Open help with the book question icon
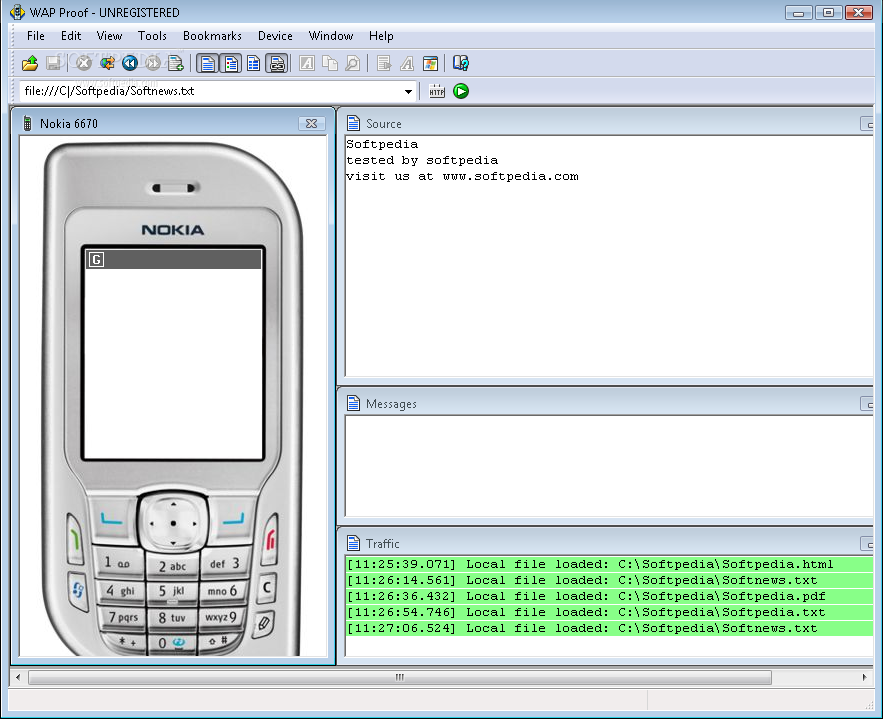 (461, 63)
